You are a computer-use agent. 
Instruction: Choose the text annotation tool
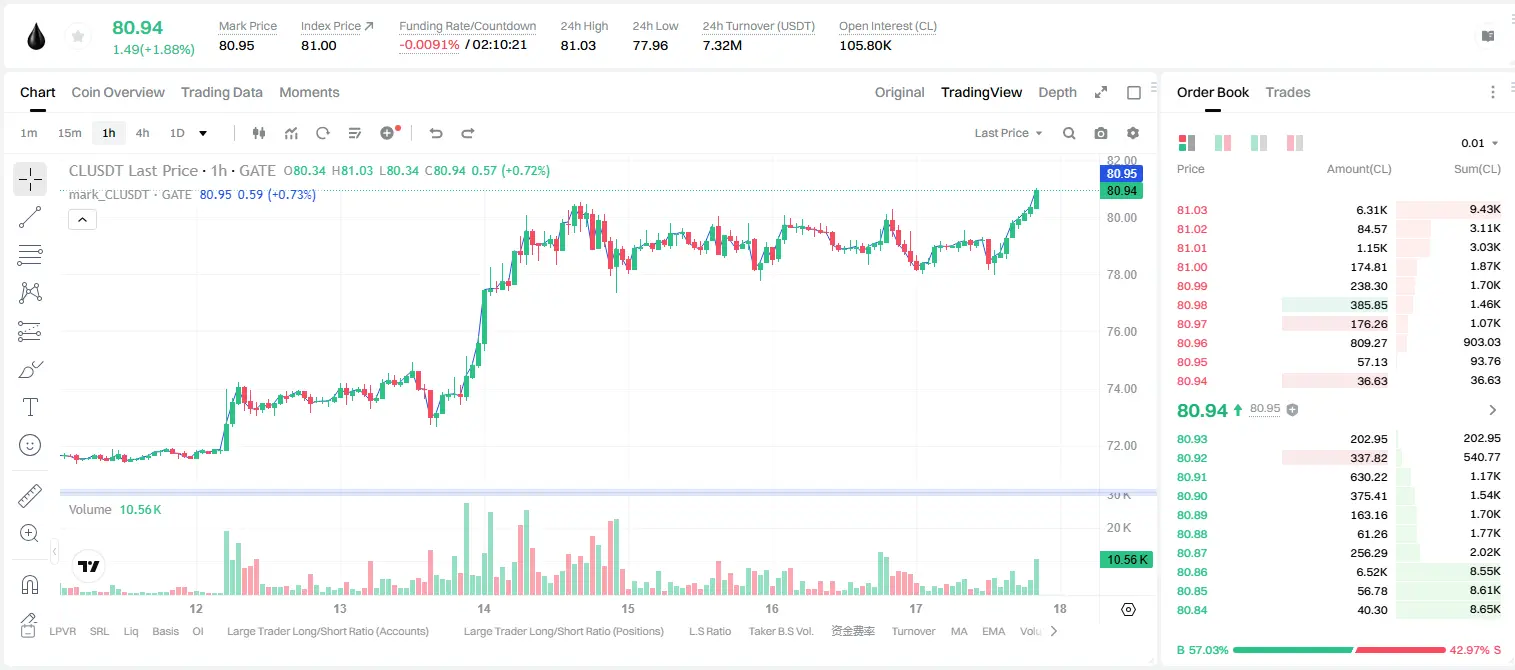[30, 407]
